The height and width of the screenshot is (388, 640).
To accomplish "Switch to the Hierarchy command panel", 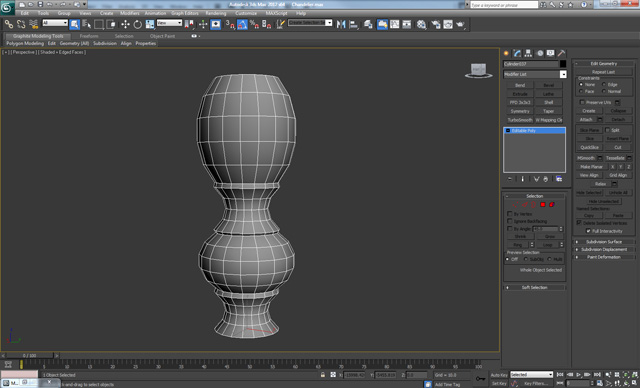I will pos(528,53).
